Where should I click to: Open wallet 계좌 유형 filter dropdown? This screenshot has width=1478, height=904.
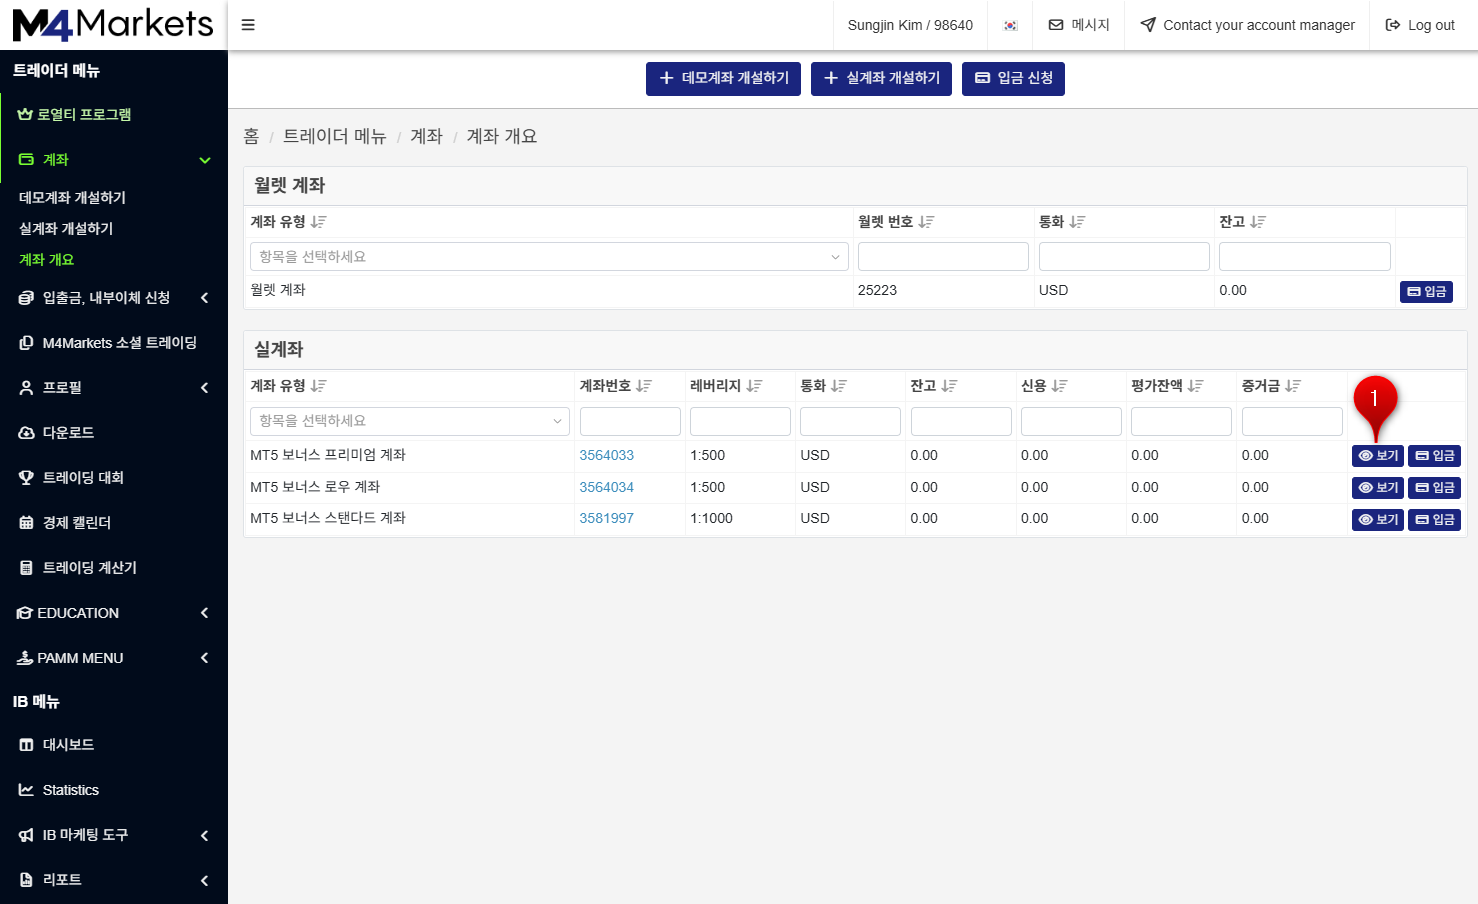pos(549,257)
